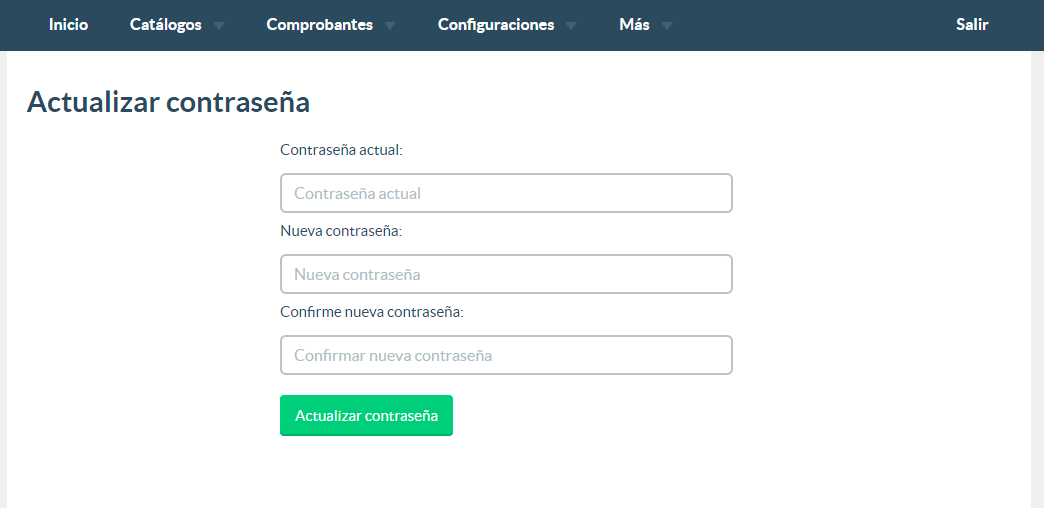Expand the Catálogos dropdown arrow
The width and height of the screenshot is (1044, 508).
coord(219,26)
